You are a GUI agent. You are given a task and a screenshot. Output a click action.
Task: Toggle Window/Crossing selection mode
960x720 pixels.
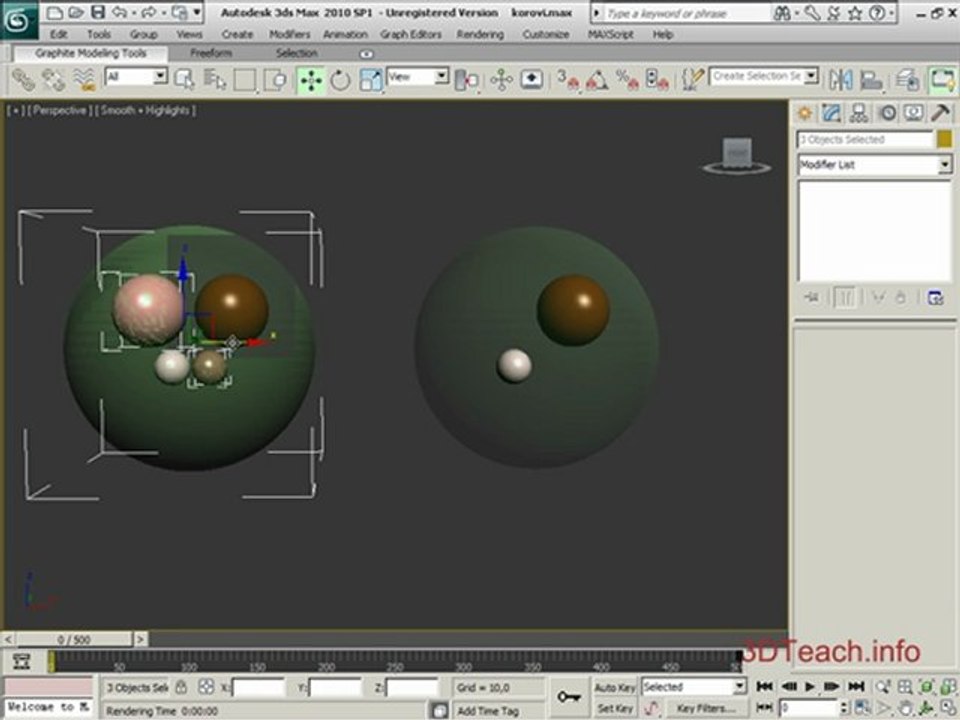pyautogui.click(x=275, y=80)
